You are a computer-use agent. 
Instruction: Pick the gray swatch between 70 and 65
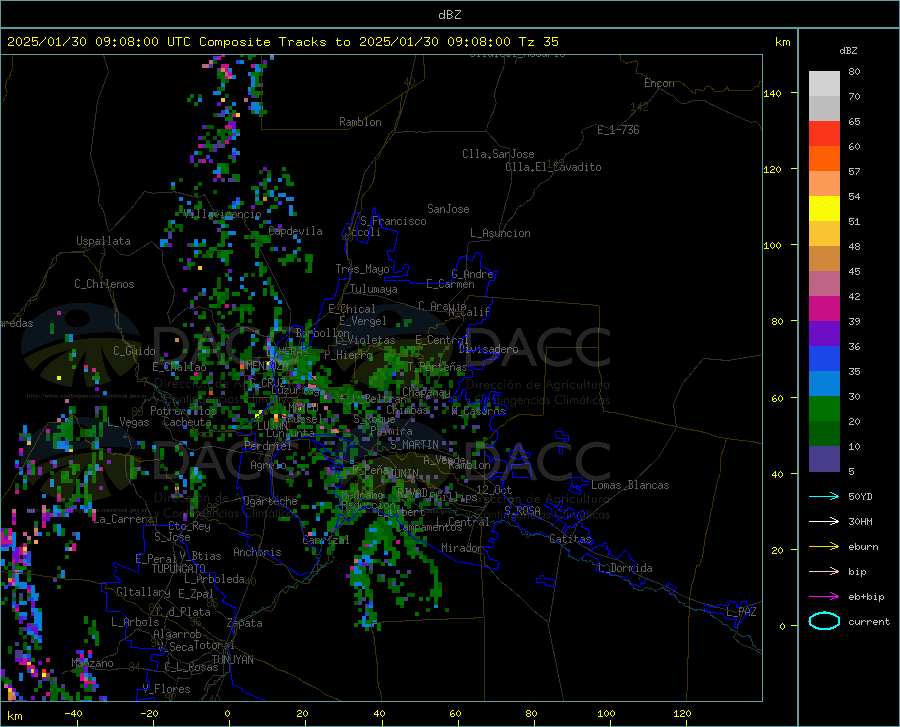(x=824, y=108)
